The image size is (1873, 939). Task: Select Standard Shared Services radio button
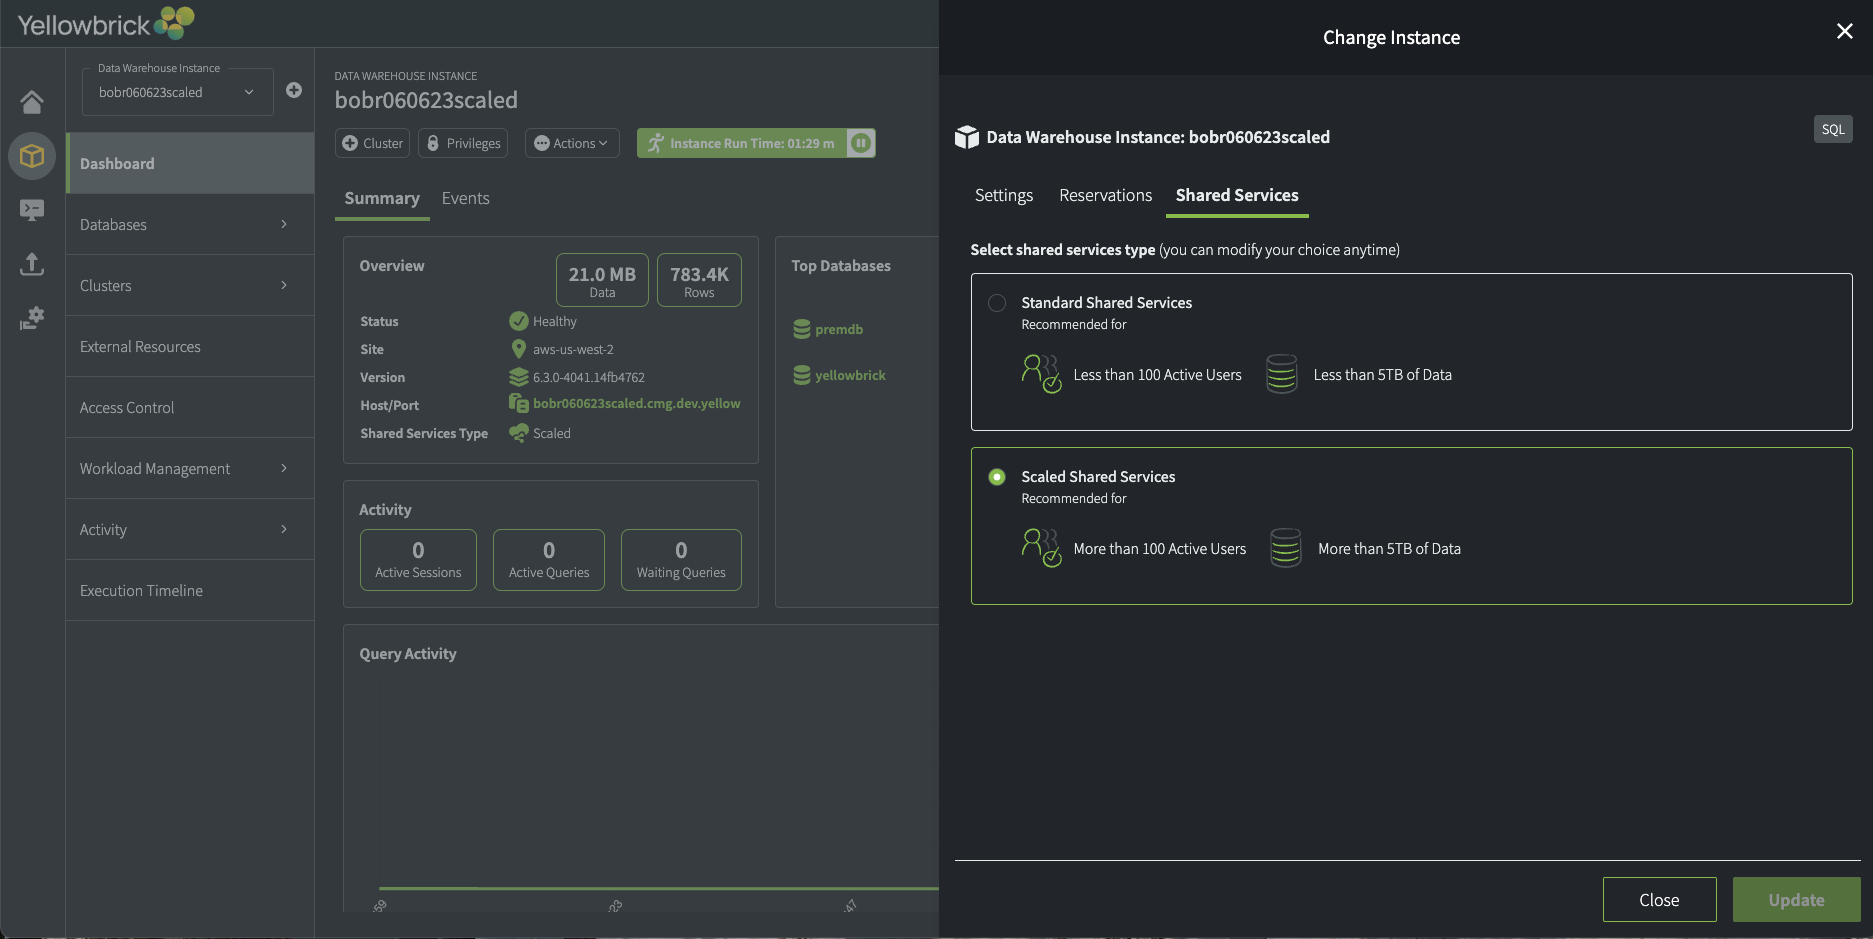coord(997,303)
